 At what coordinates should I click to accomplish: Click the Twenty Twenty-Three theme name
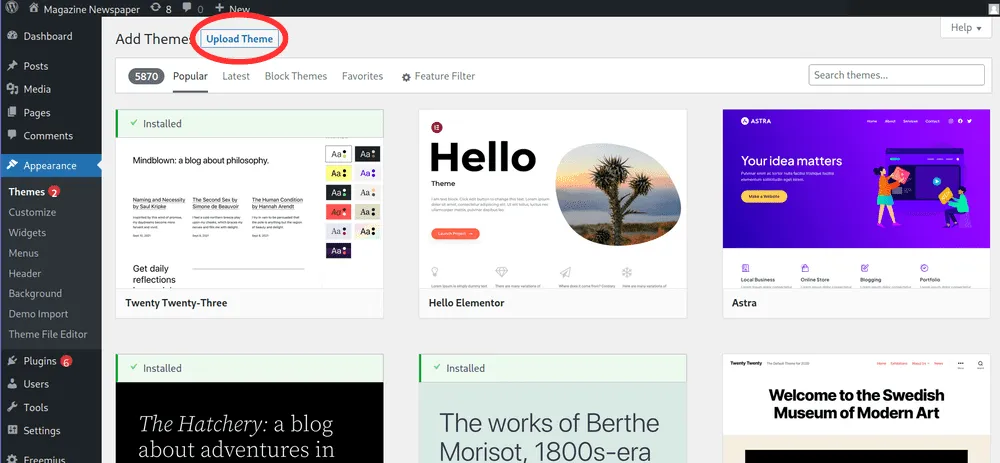click(176, 303)
